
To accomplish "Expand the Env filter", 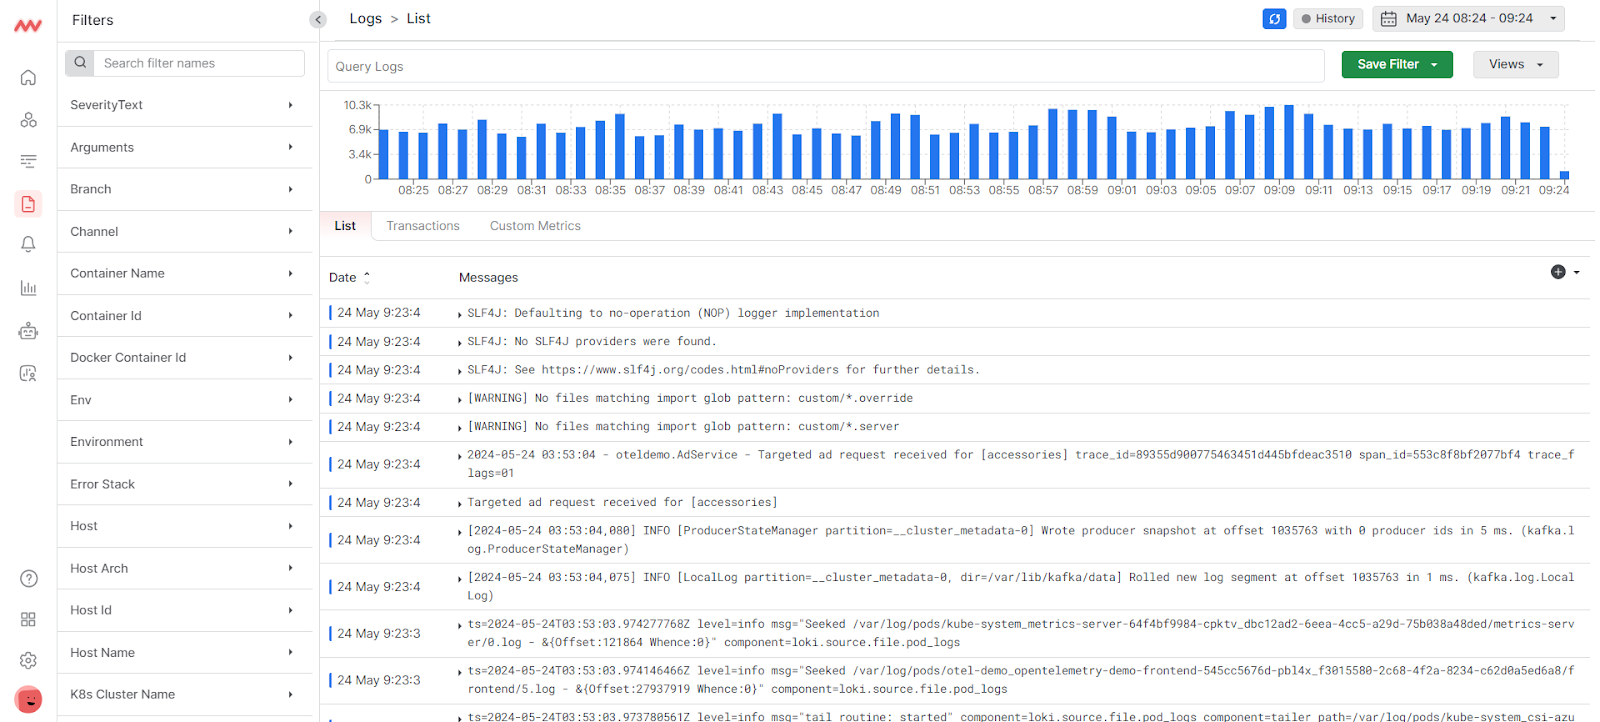I will click(184, 400).
